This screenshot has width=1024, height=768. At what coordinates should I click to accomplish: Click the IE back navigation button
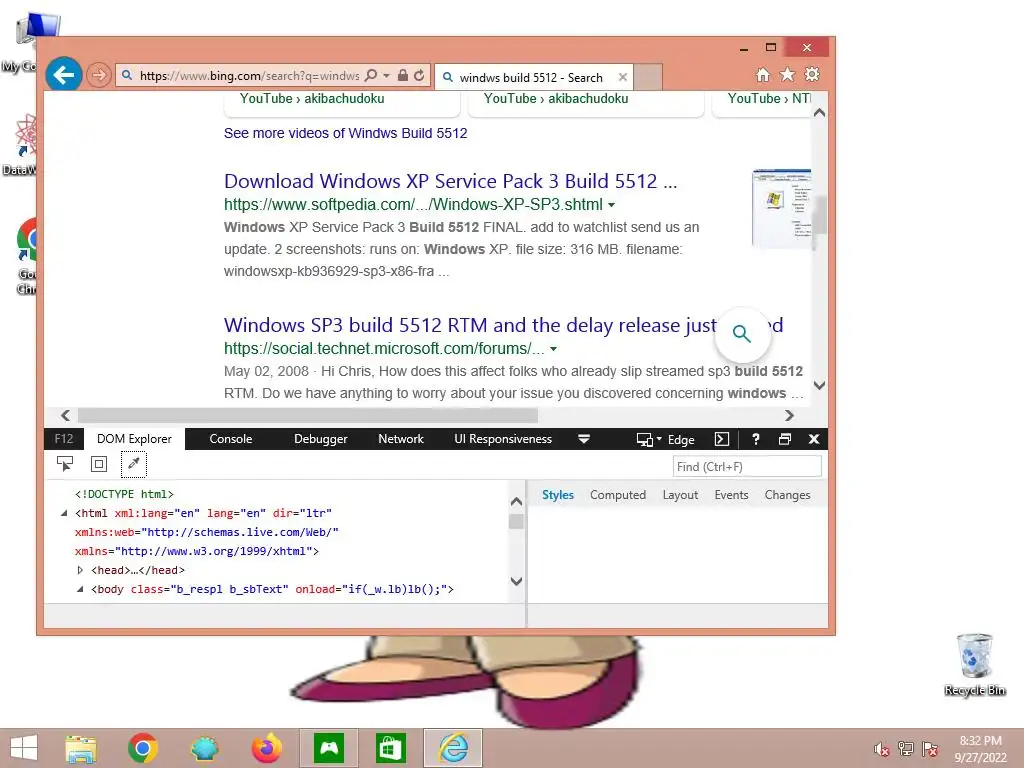pos(63,75)
